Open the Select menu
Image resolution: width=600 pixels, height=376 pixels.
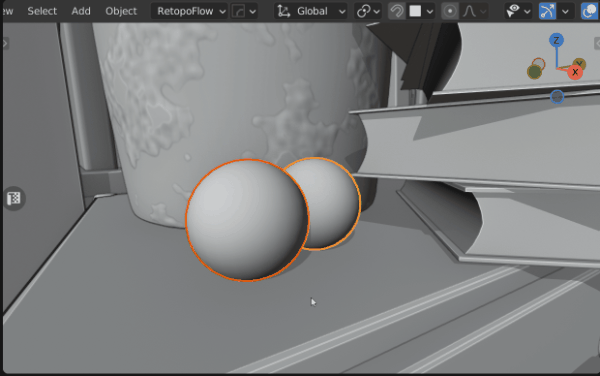click(42, 11)
